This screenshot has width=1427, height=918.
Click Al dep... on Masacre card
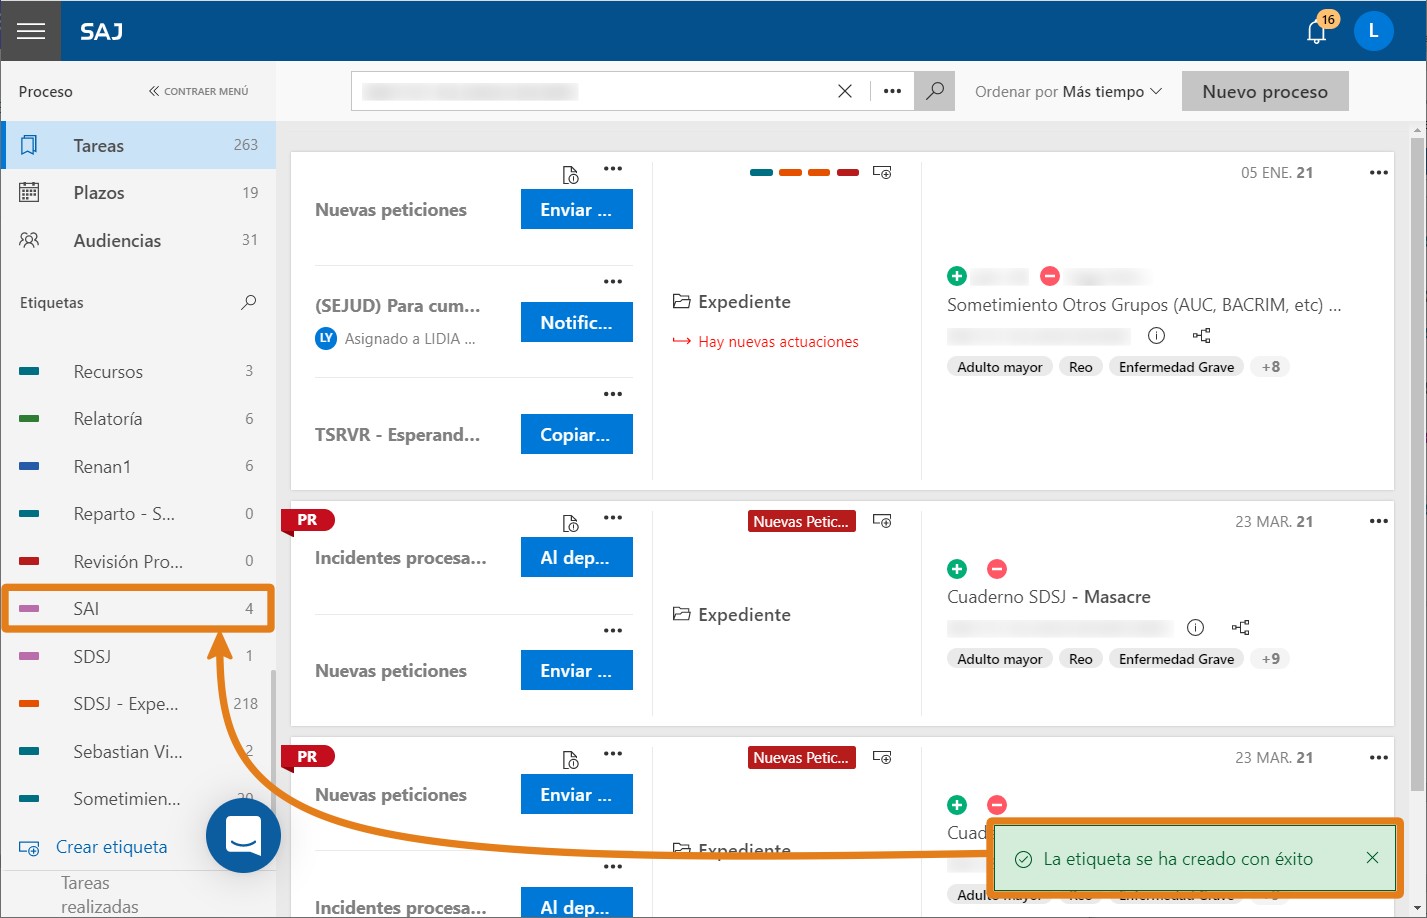[577, 557]
